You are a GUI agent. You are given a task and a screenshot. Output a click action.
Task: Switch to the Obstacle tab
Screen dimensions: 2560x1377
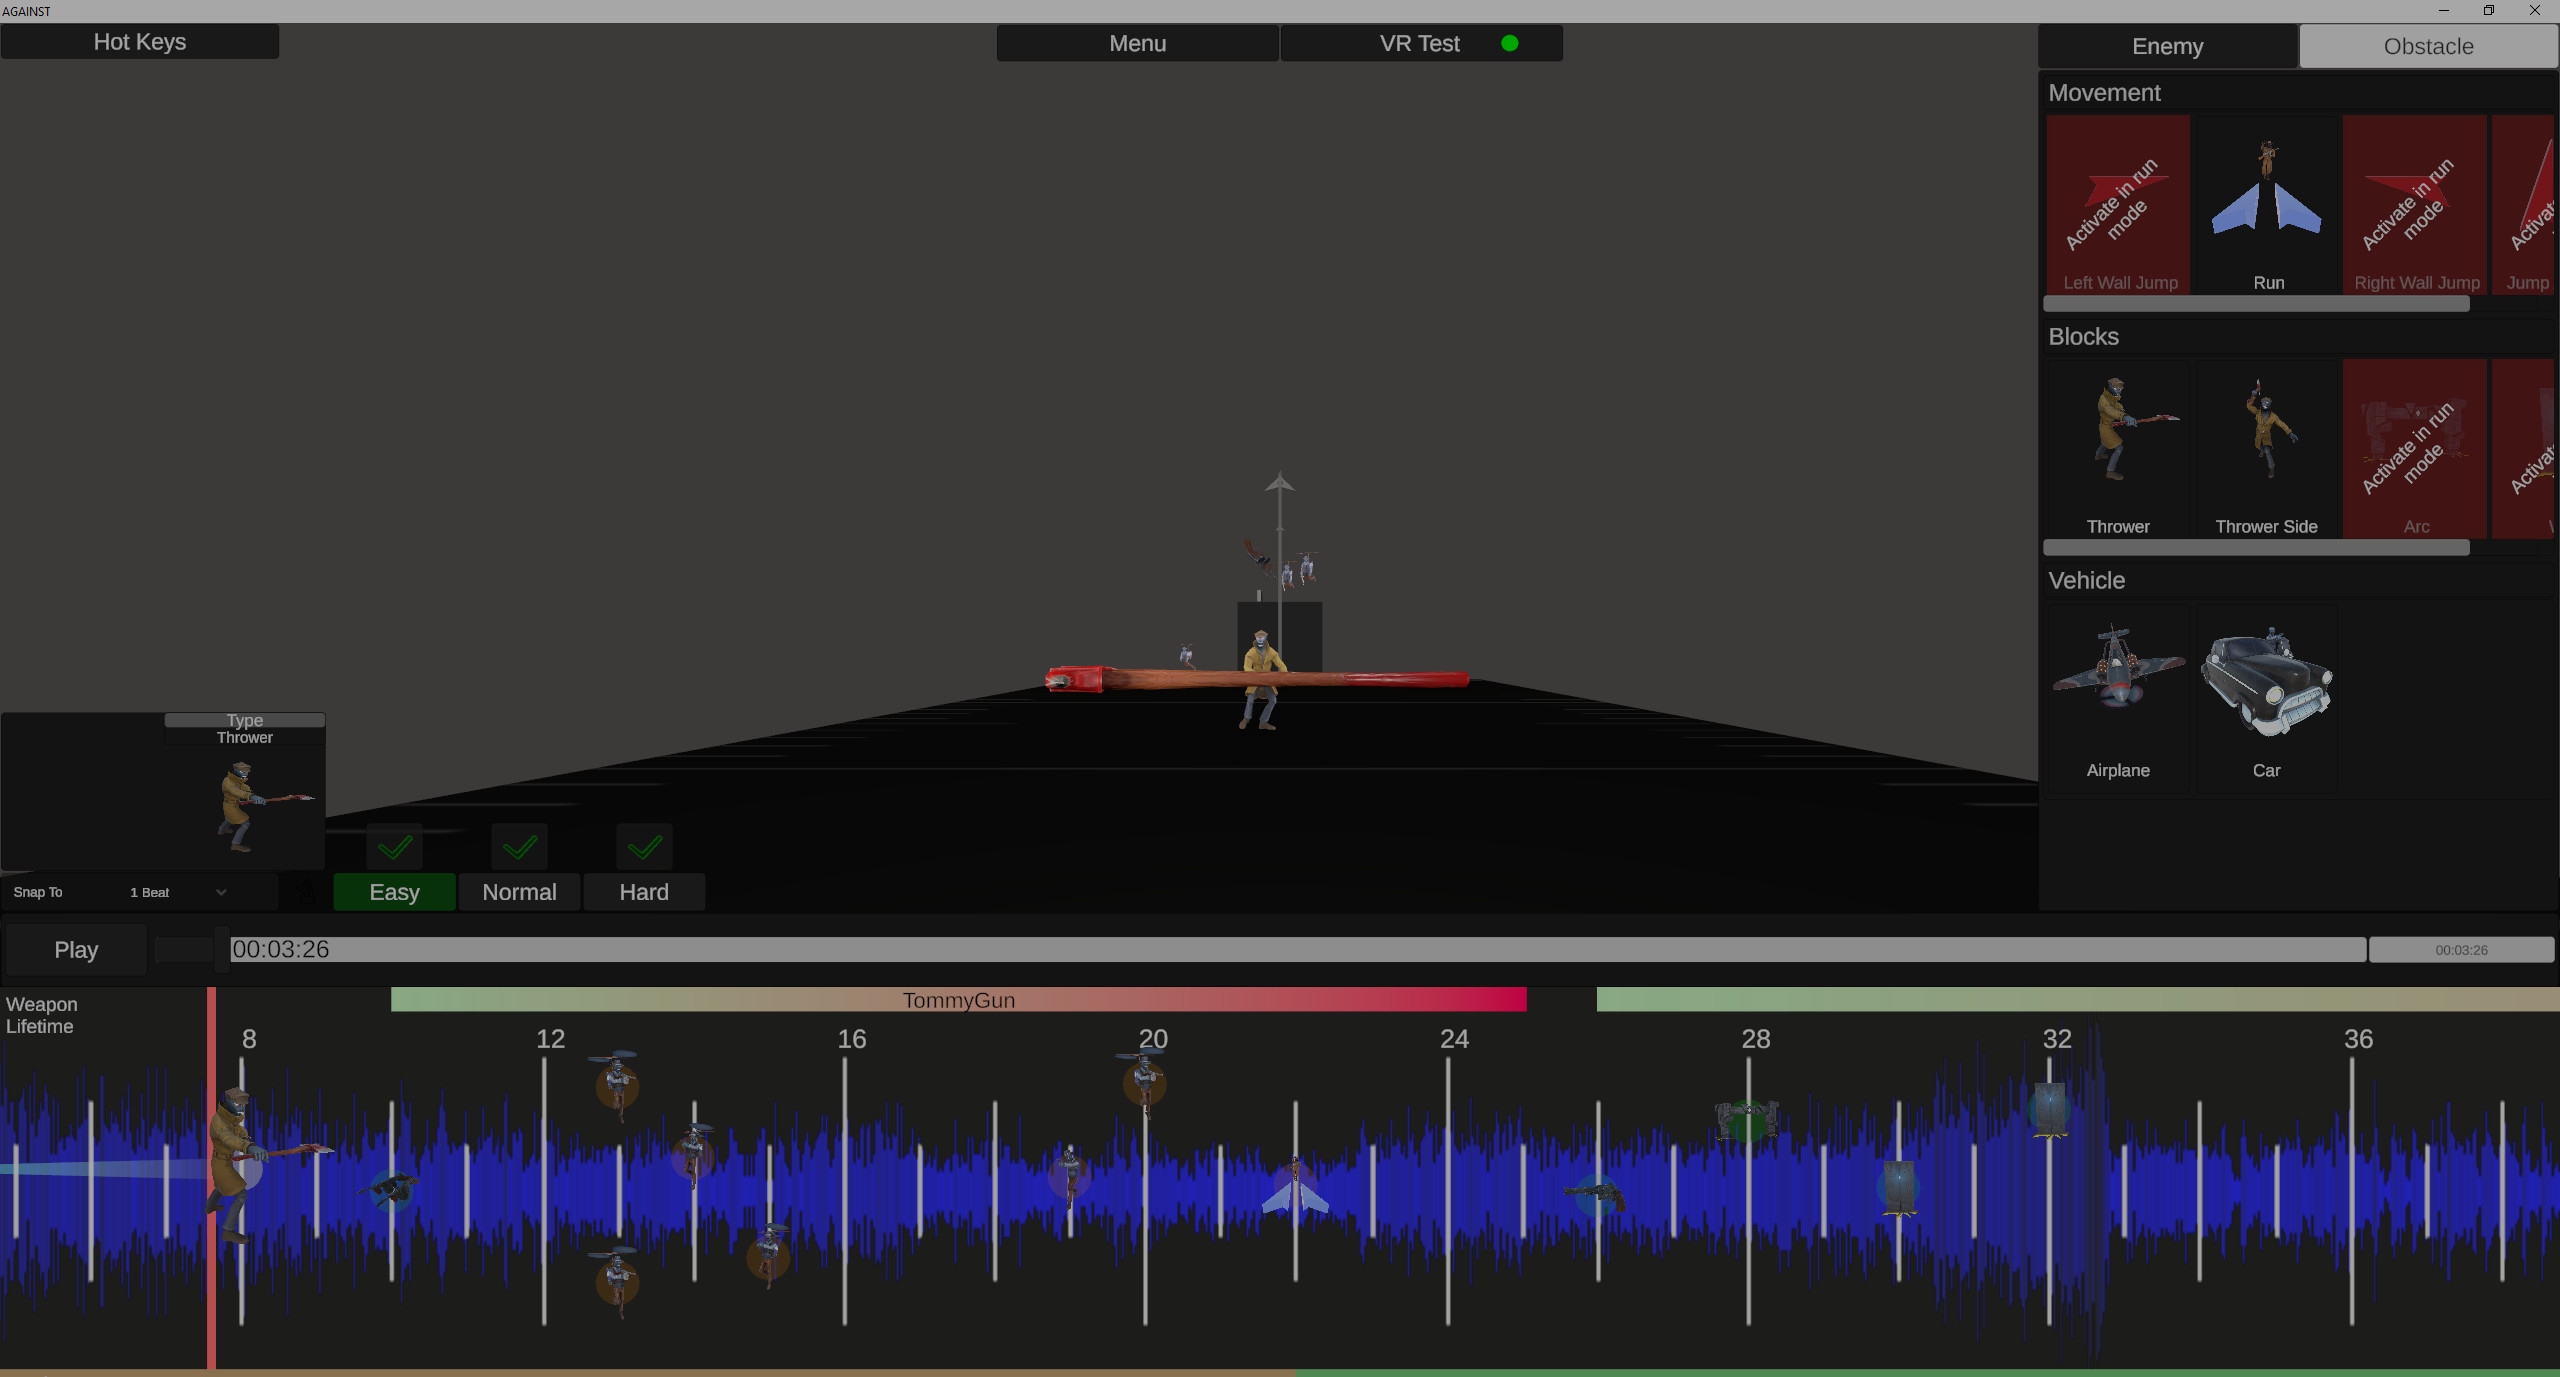pyautogui.click(x=2428, y=46)
